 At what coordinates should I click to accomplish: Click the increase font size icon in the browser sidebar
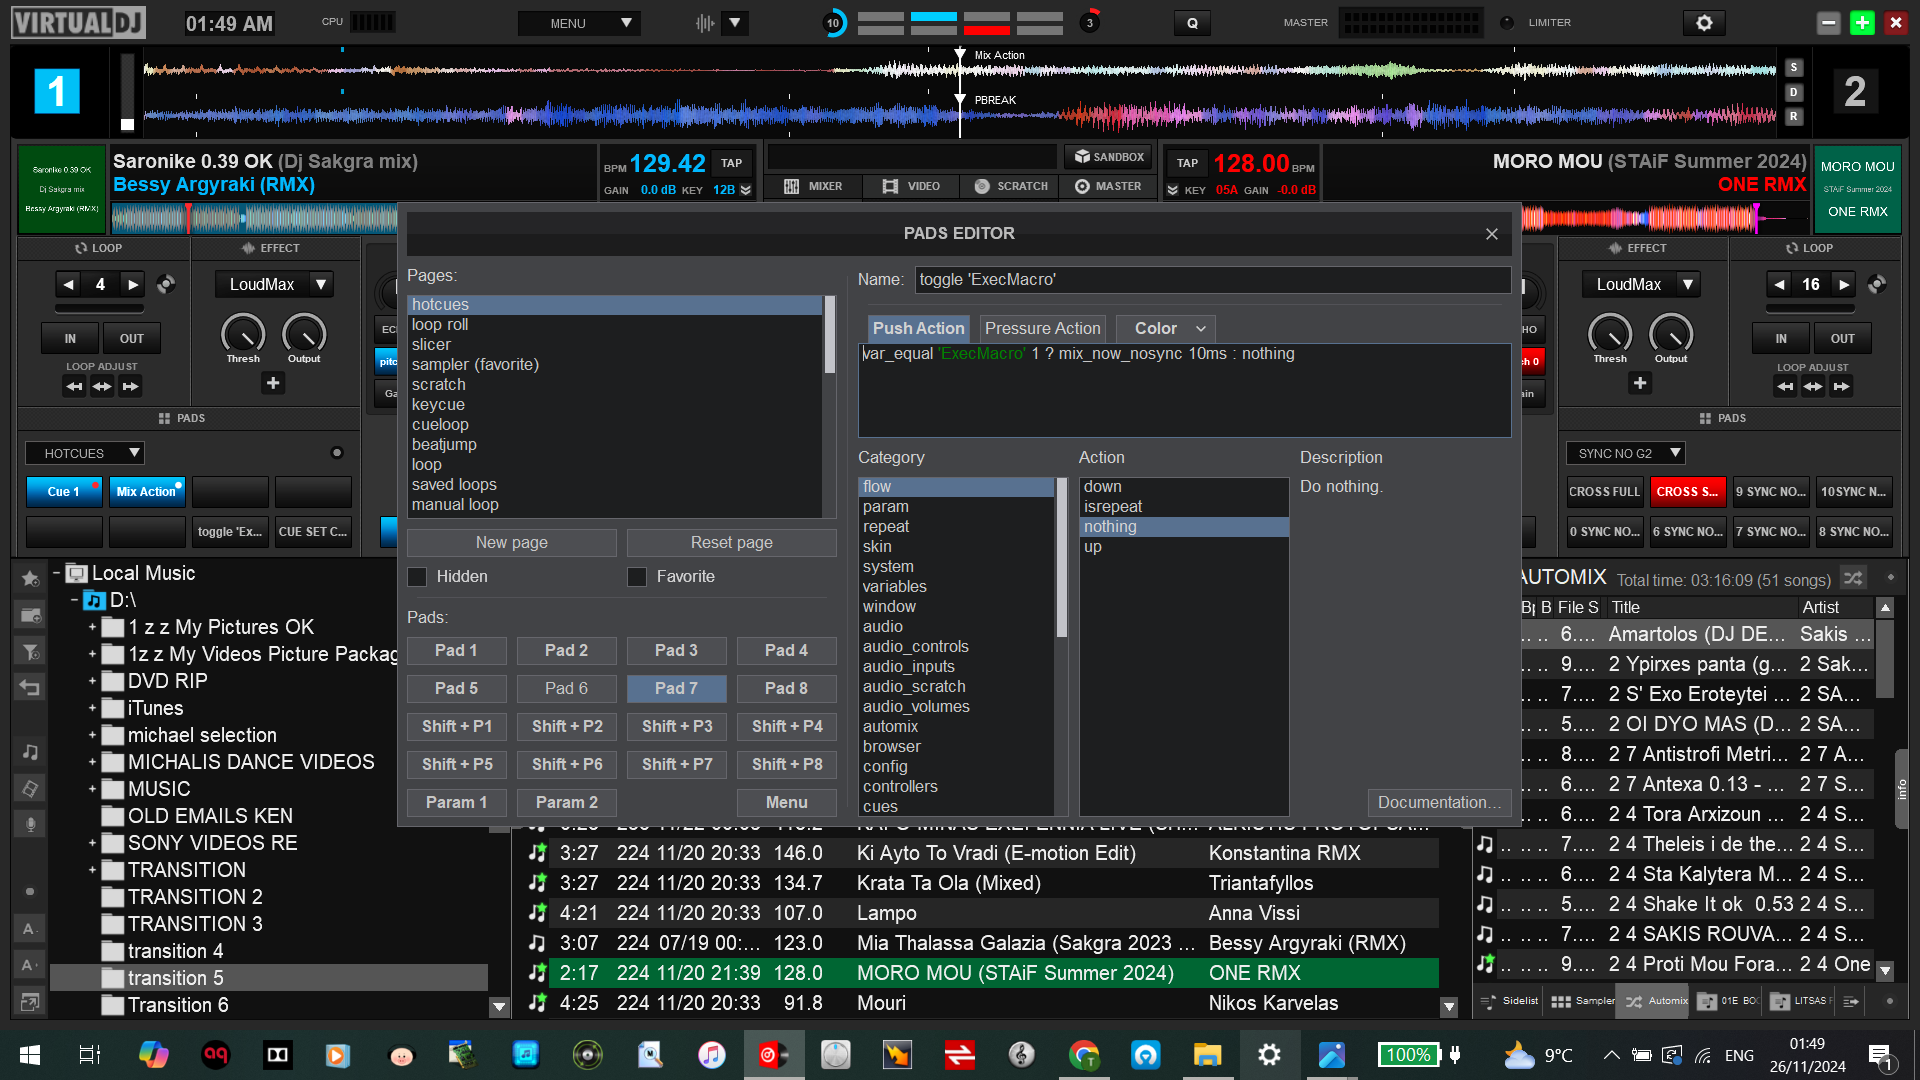[30, 965]
